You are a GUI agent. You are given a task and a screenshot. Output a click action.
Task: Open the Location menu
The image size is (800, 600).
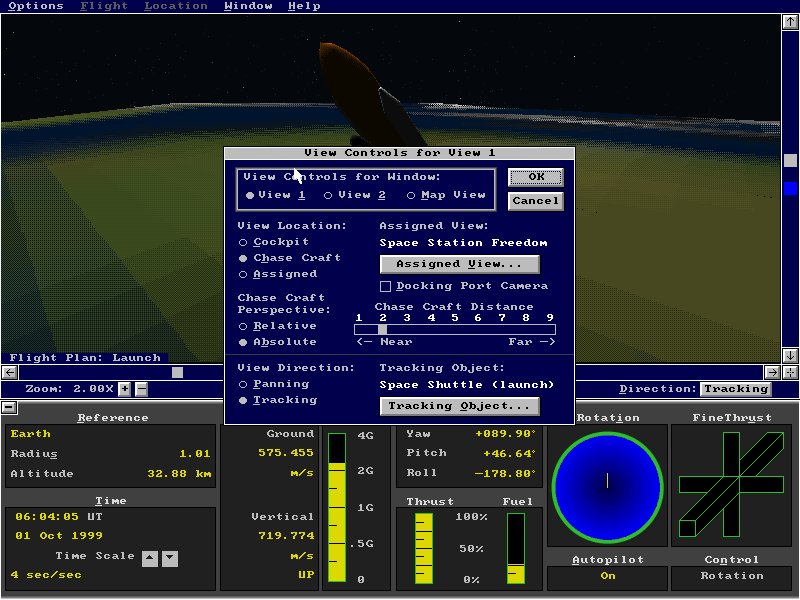(x=176, y=6)
